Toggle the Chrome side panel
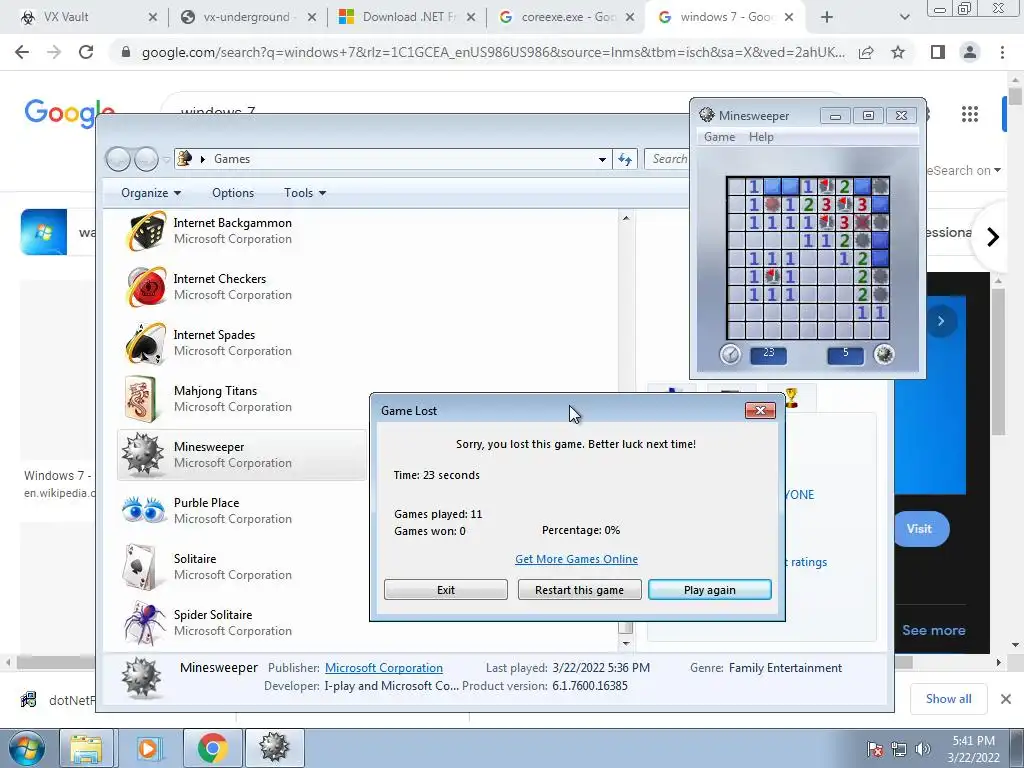 (938, 52)
